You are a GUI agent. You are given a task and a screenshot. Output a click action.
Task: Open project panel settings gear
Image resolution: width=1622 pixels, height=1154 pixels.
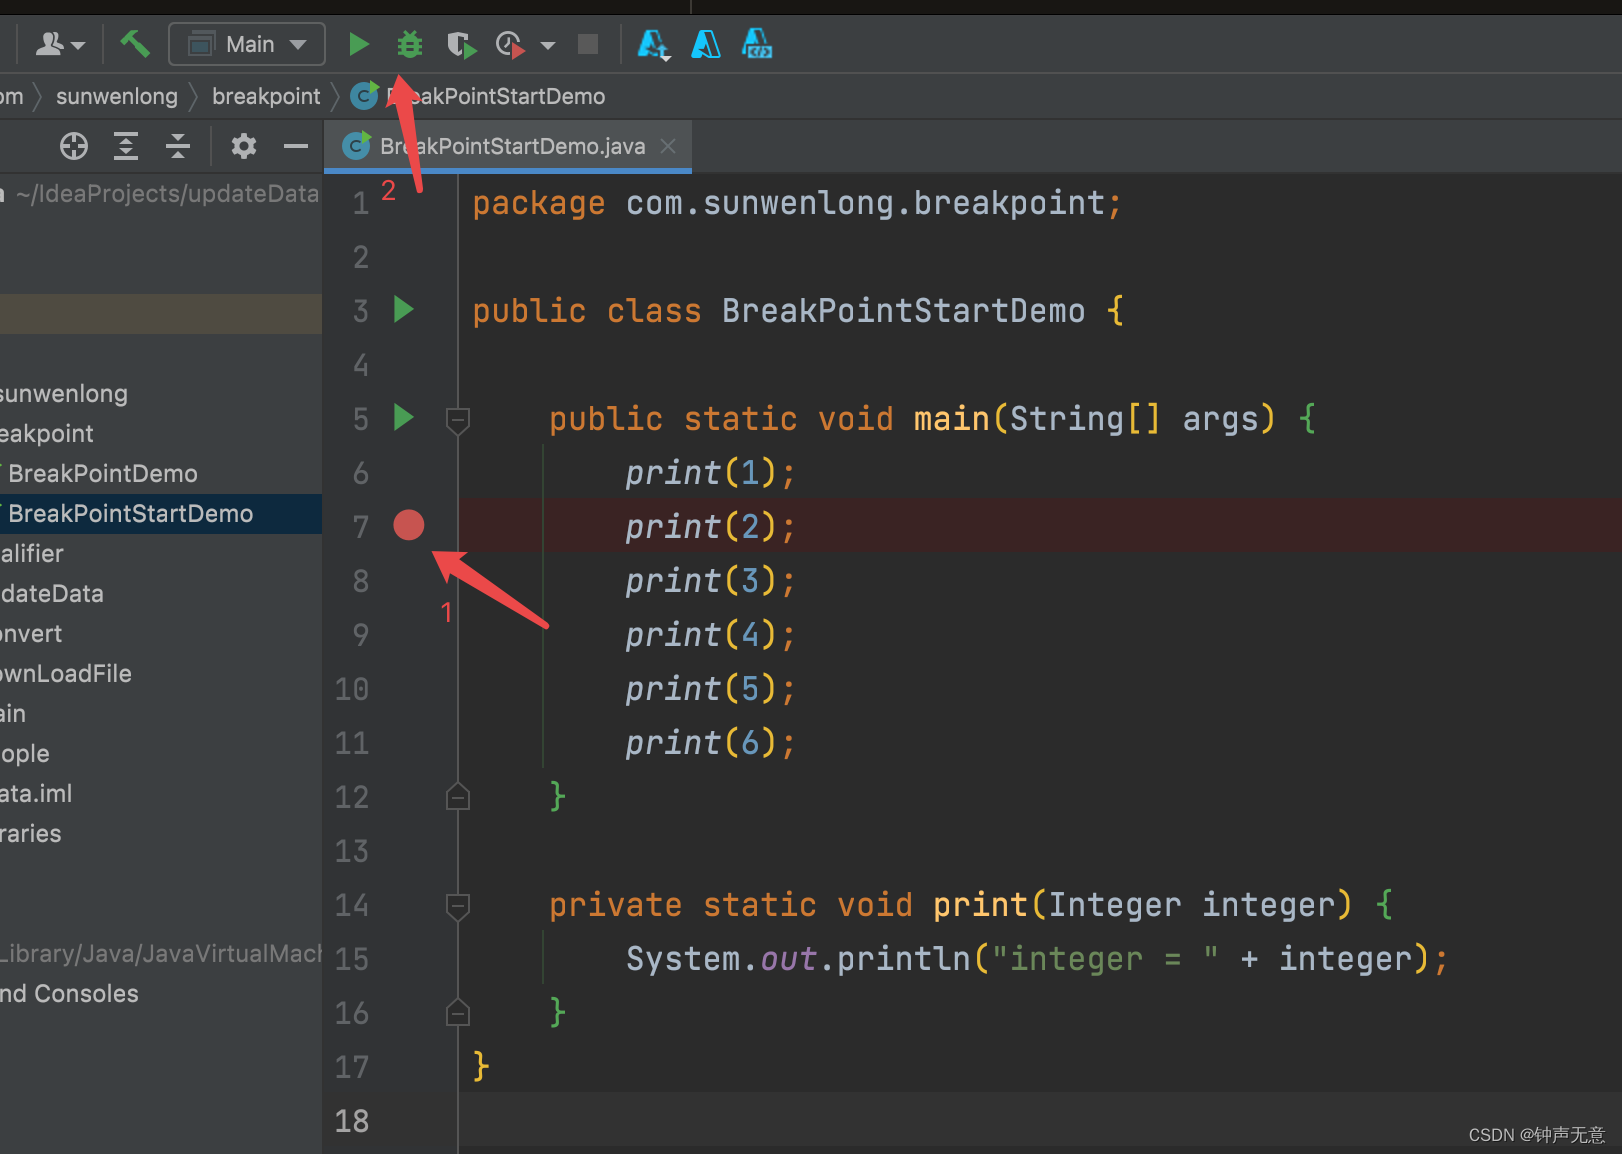point(244,146)
